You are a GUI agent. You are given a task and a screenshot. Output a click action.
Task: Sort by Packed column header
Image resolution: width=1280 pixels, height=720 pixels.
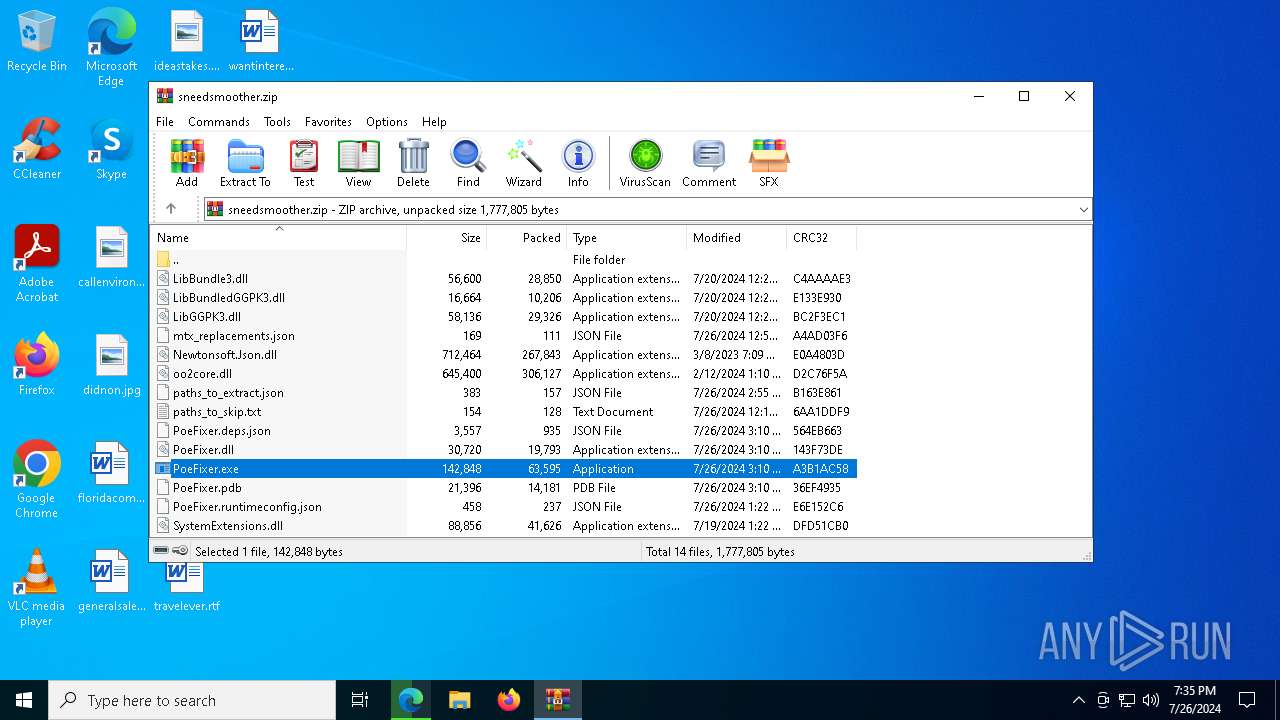click(526, 238)
